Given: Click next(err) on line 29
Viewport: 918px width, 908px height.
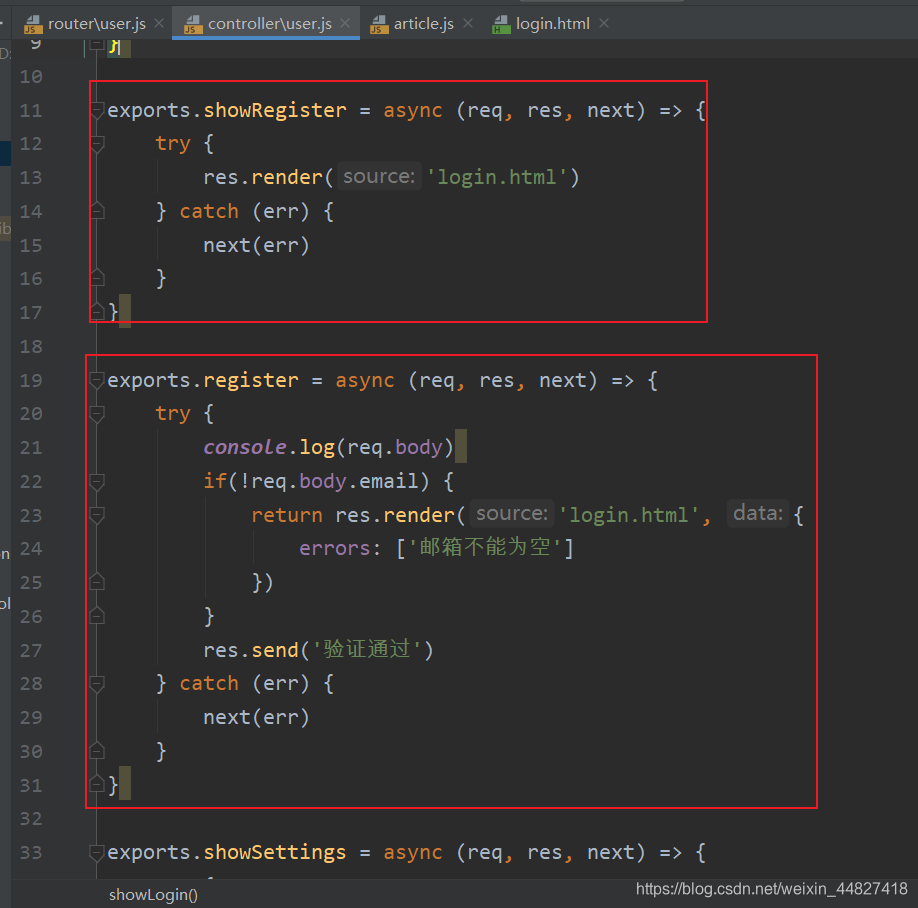Looking at the screenshot, I should point(256,717).
